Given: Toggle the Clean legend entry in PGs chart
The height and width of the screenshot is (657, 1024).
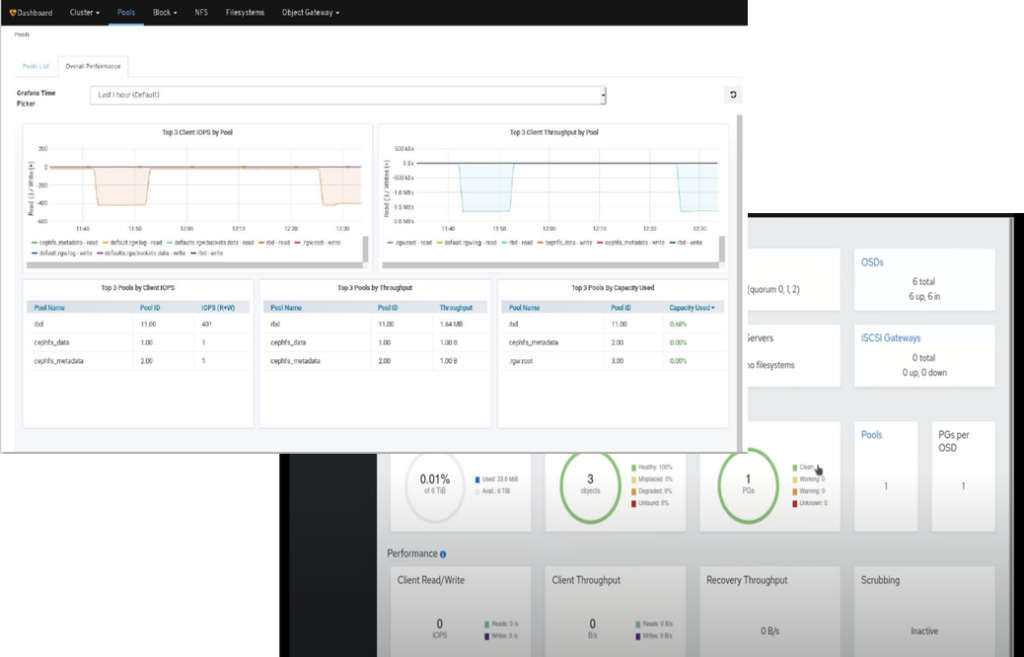Looking at the screenshot, I should [804, 467].
